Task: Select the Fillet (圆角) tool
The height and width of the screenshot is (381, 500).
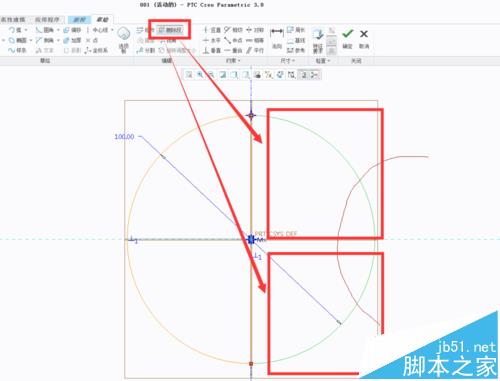Action: [45, 30]
